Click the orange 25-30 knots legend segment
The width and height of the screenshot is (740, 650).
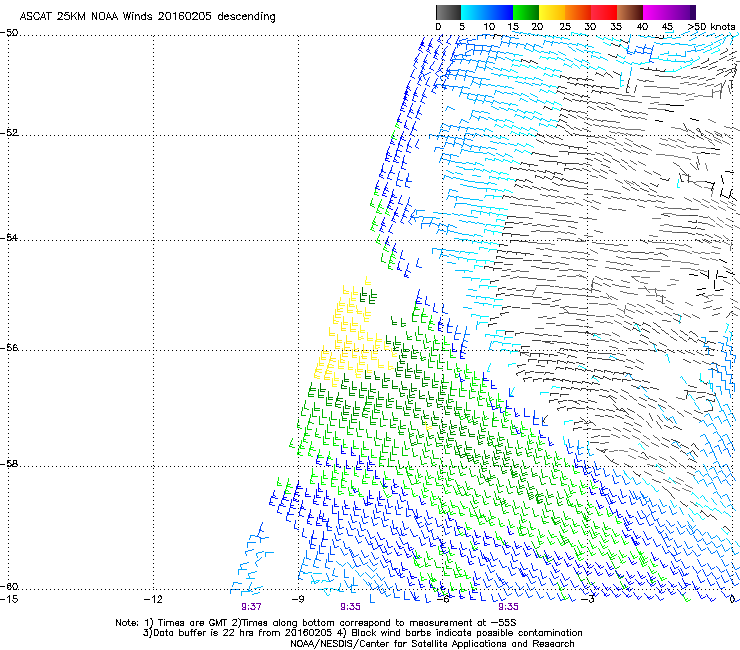(578, 12)
